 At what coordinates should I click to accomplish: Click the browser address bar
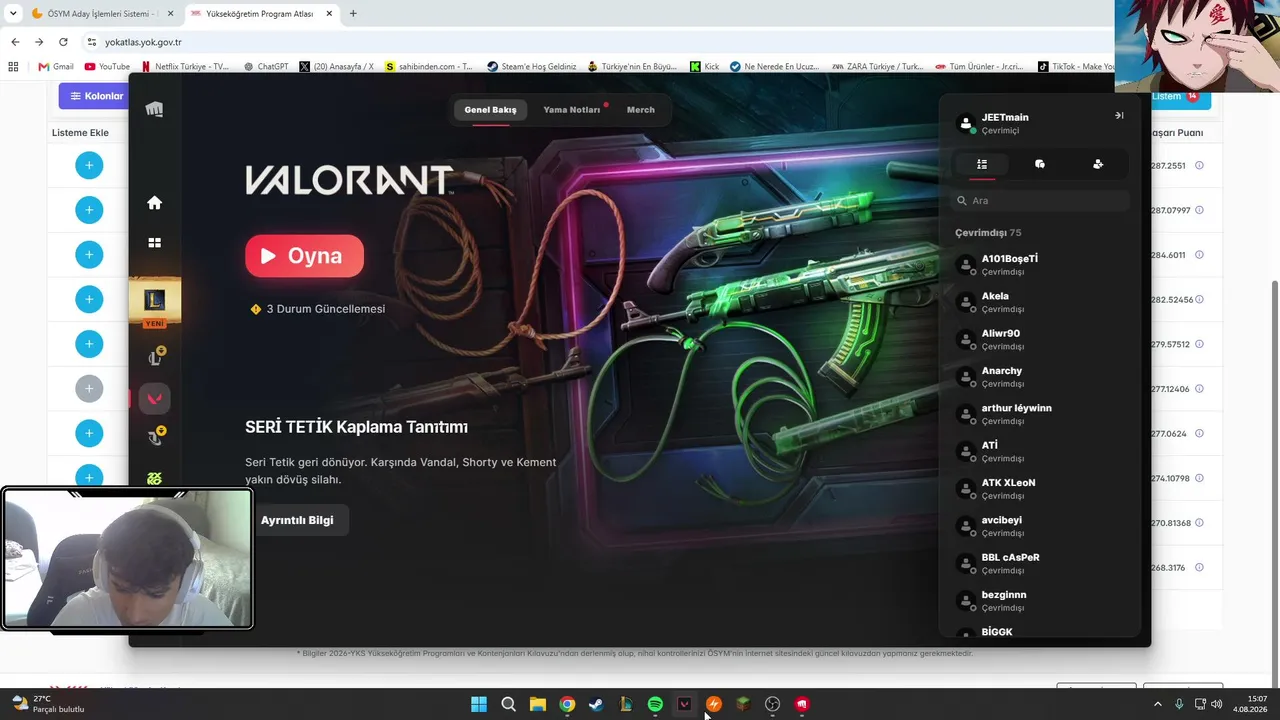600,42
